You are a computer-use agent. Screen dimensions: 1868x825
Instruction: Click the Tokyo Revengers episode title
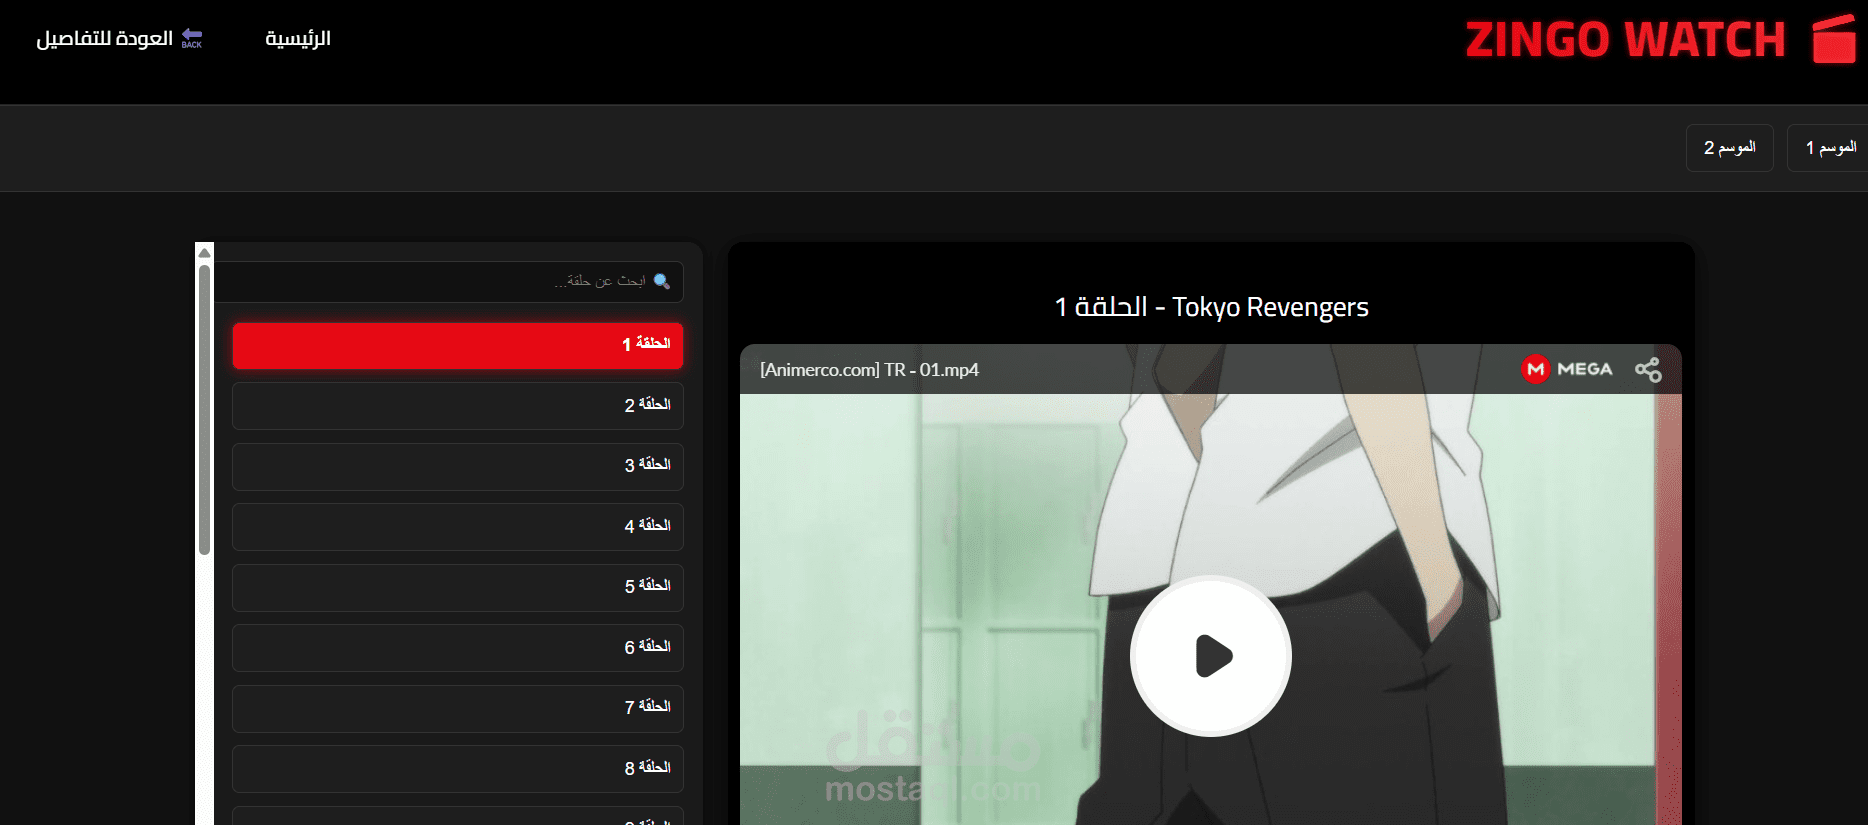click(x=1211, y=307)
